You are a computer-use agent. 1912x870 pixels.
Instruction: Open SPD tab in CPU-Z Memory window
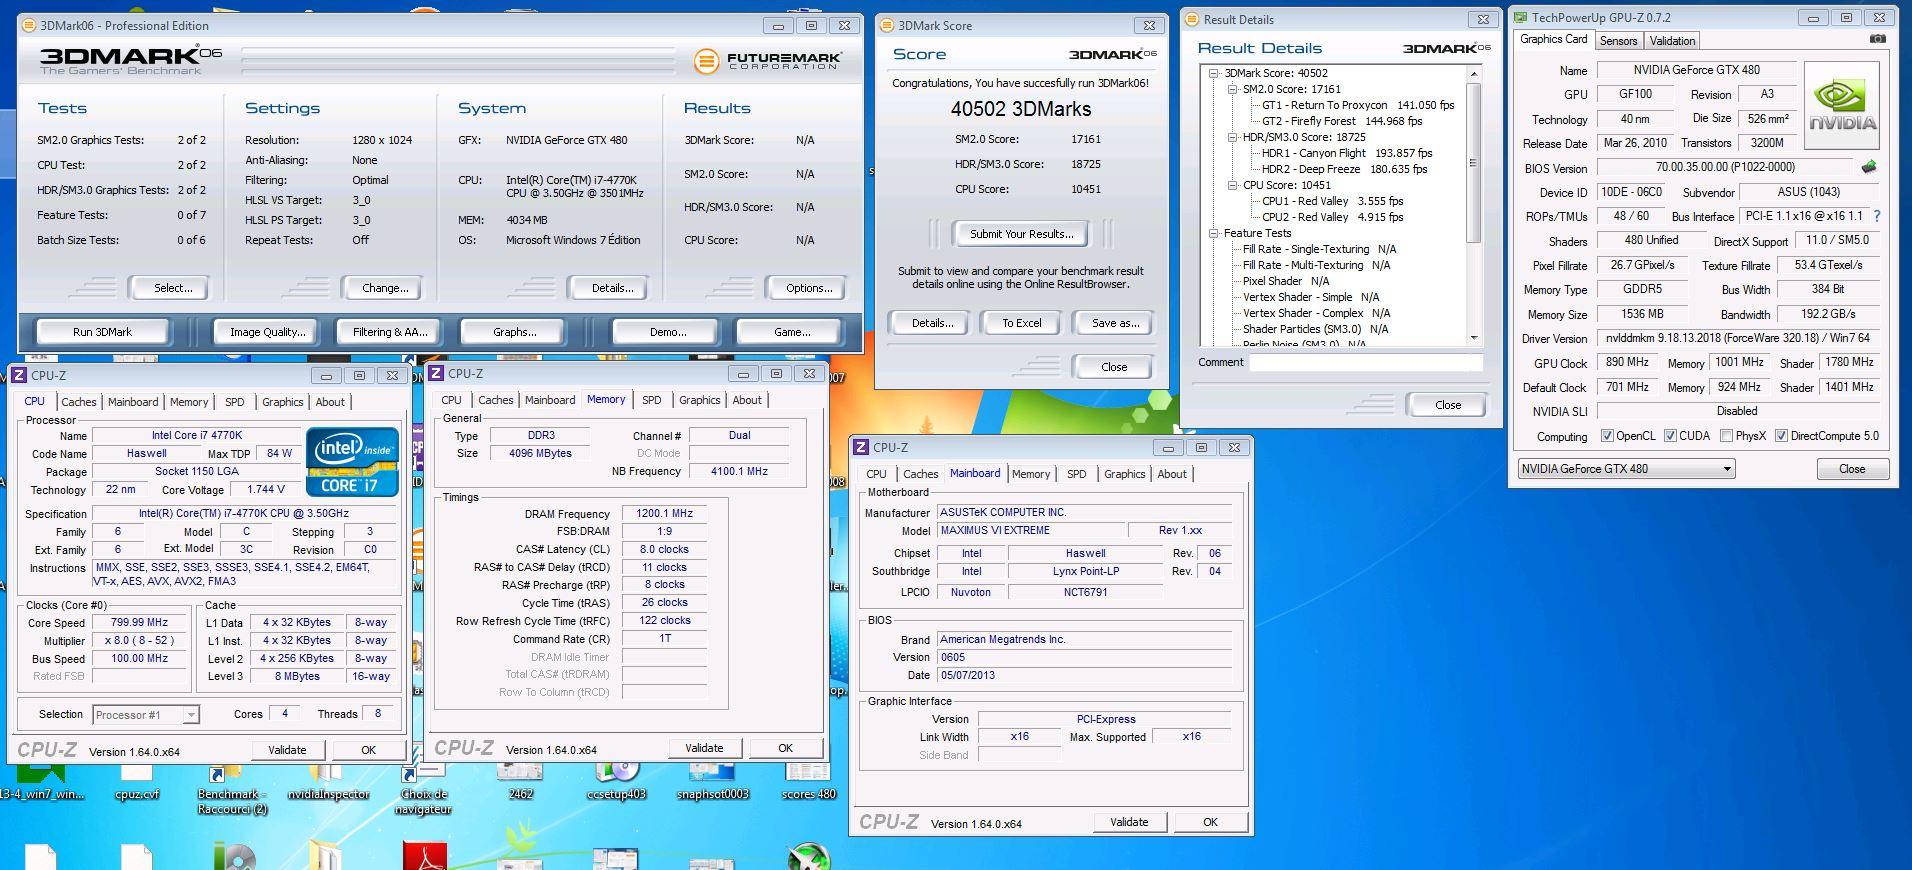pos(651,400)
